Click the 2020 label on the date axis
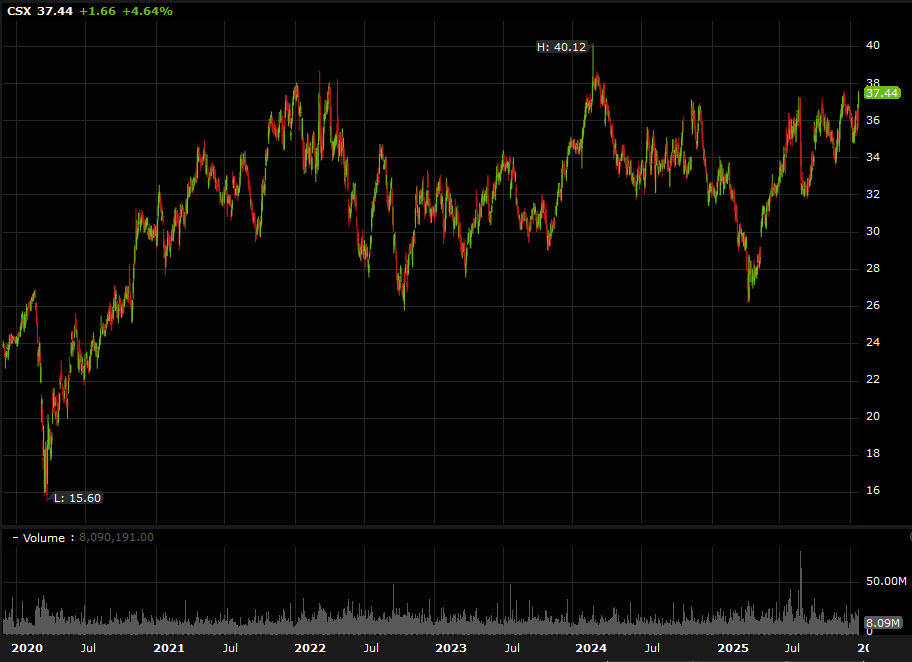Image resolution: width=912 pixels, height=662 pixels. (x=26, y=648)
